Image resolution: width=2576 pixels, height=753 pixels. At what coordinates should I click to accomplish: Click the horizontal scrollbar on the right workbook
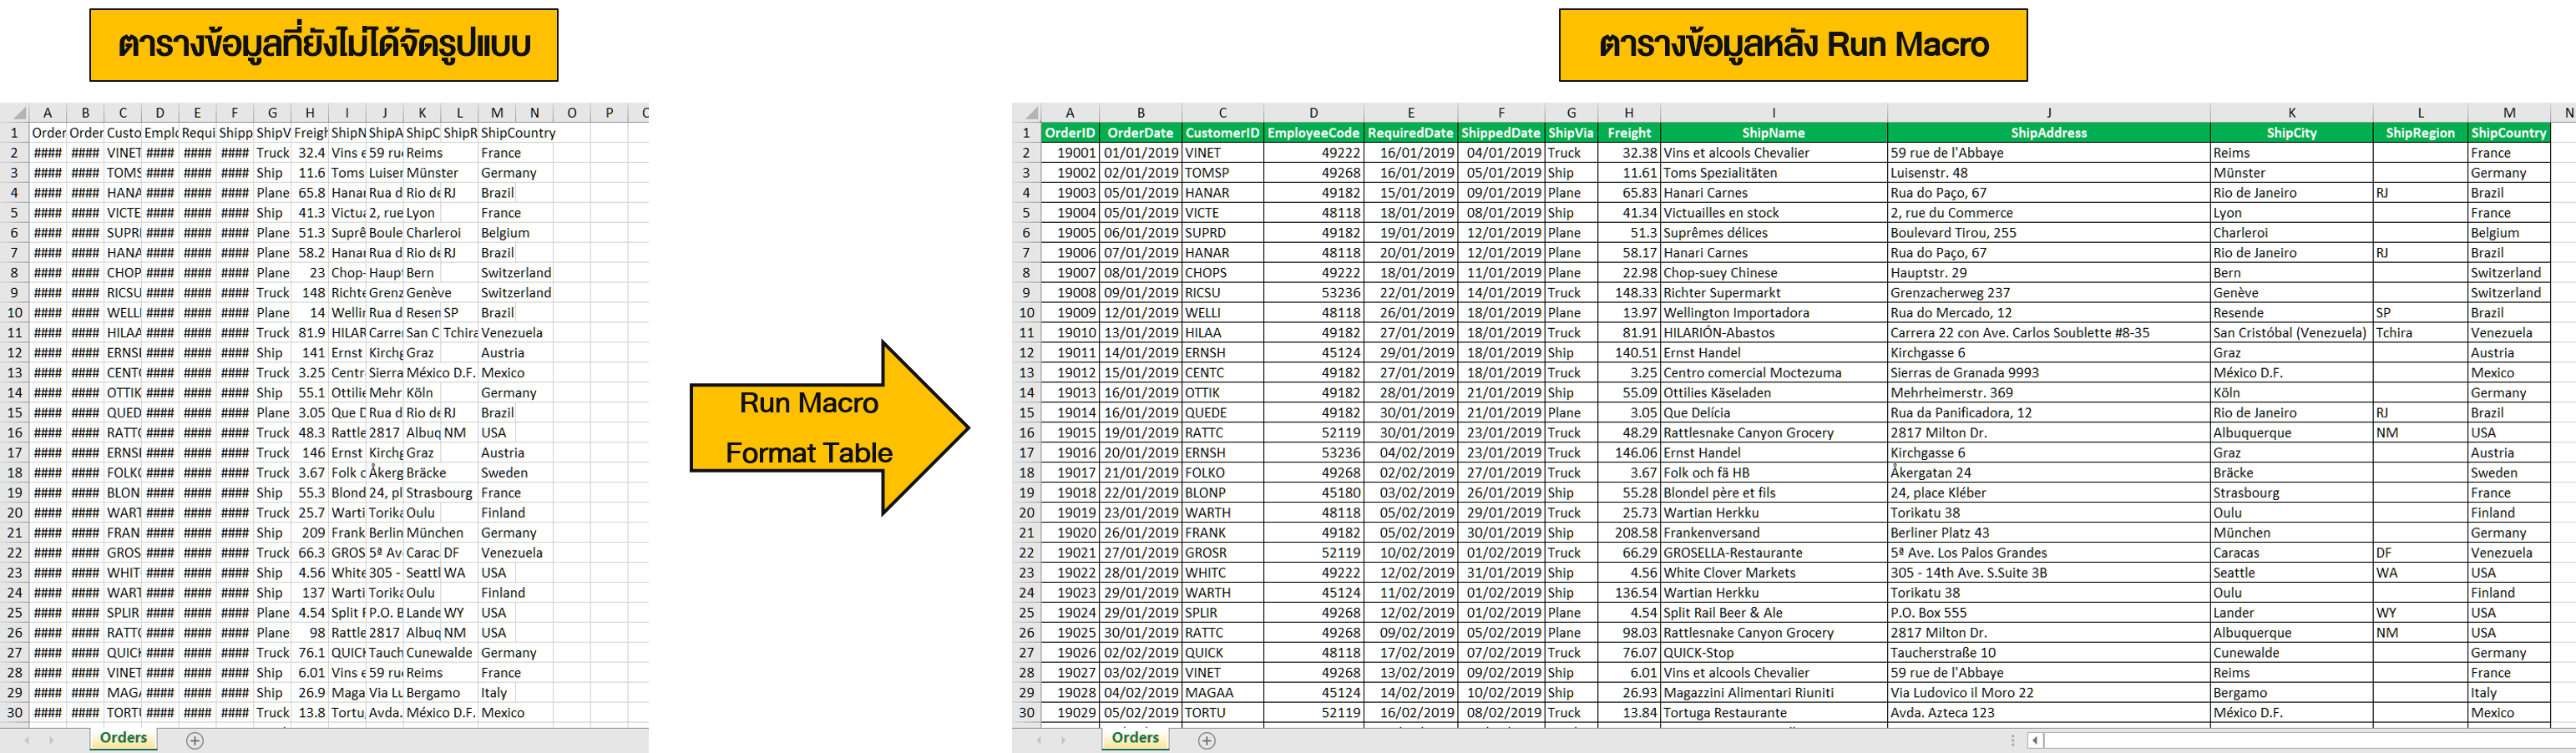click(x=2300, y=740)
